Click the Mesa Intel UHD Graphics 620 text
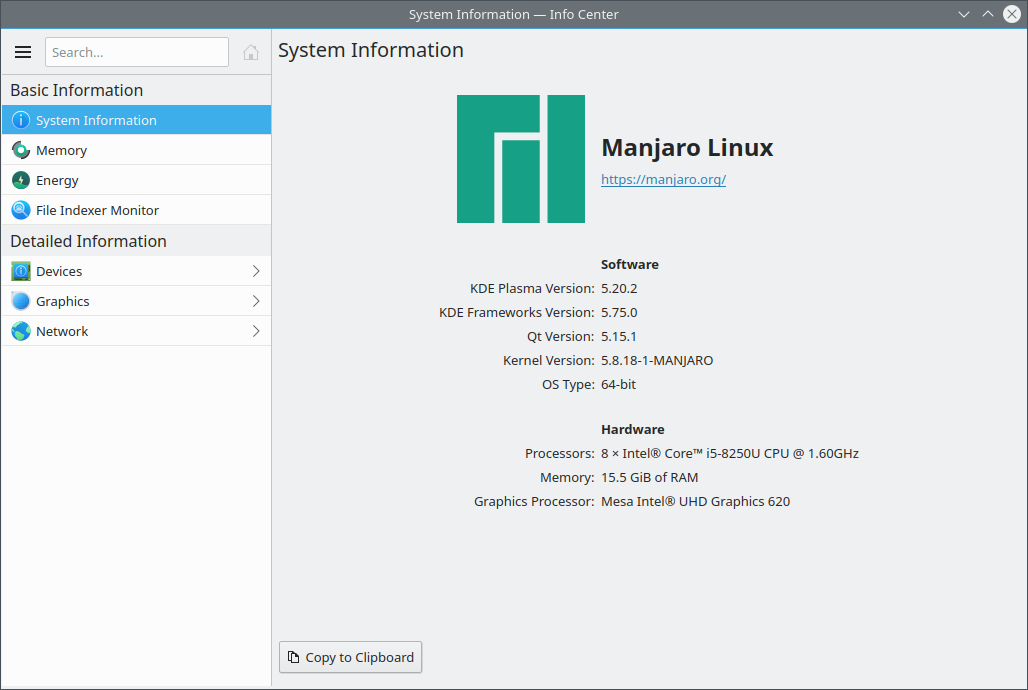This screenshot has height=690, width=1028. click(x=696, y=501)
